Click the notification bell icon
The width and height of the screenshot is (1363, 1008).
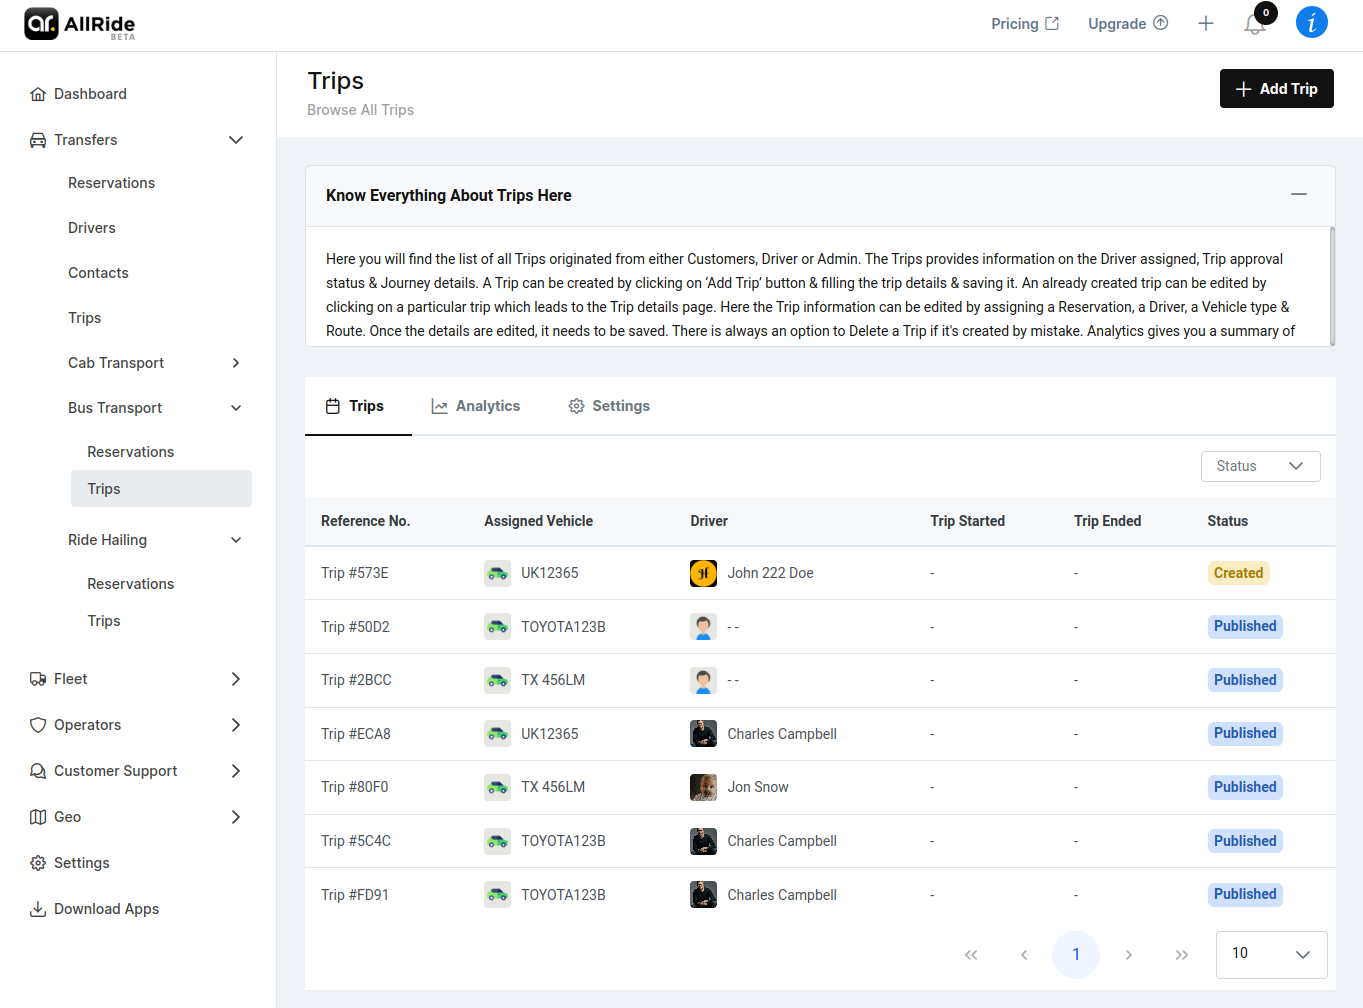coord(1254,25)
